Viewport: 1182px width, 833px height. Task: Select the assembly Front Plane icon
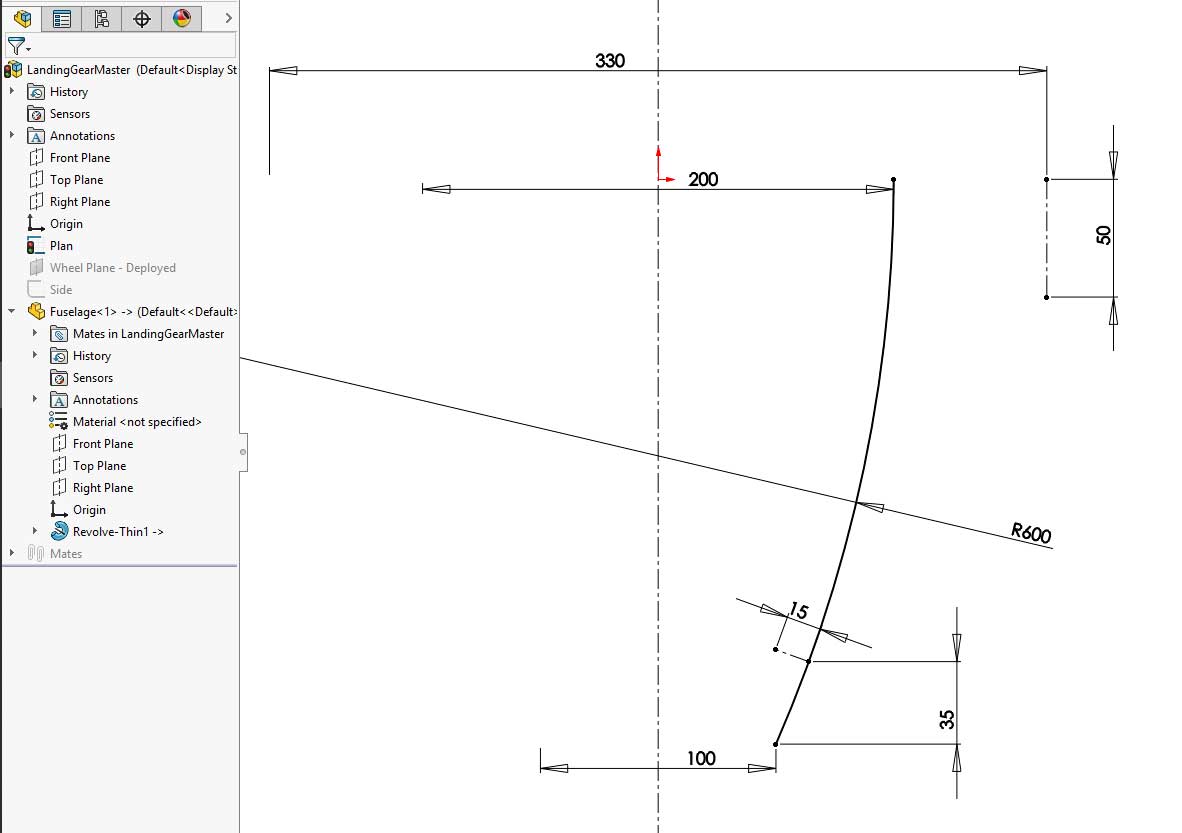[x=35, y=158]
